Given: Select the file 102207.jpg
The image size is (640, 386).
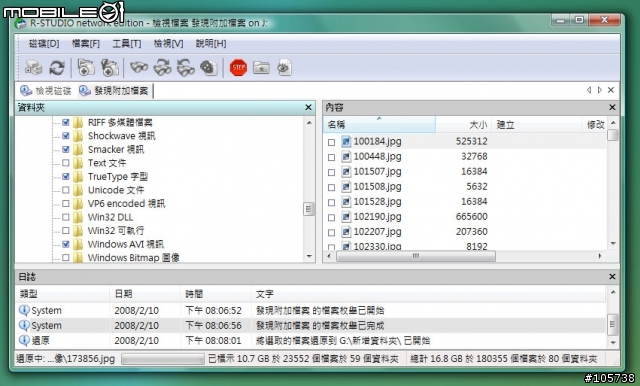Looking at the screenshot, I should 377,232.
